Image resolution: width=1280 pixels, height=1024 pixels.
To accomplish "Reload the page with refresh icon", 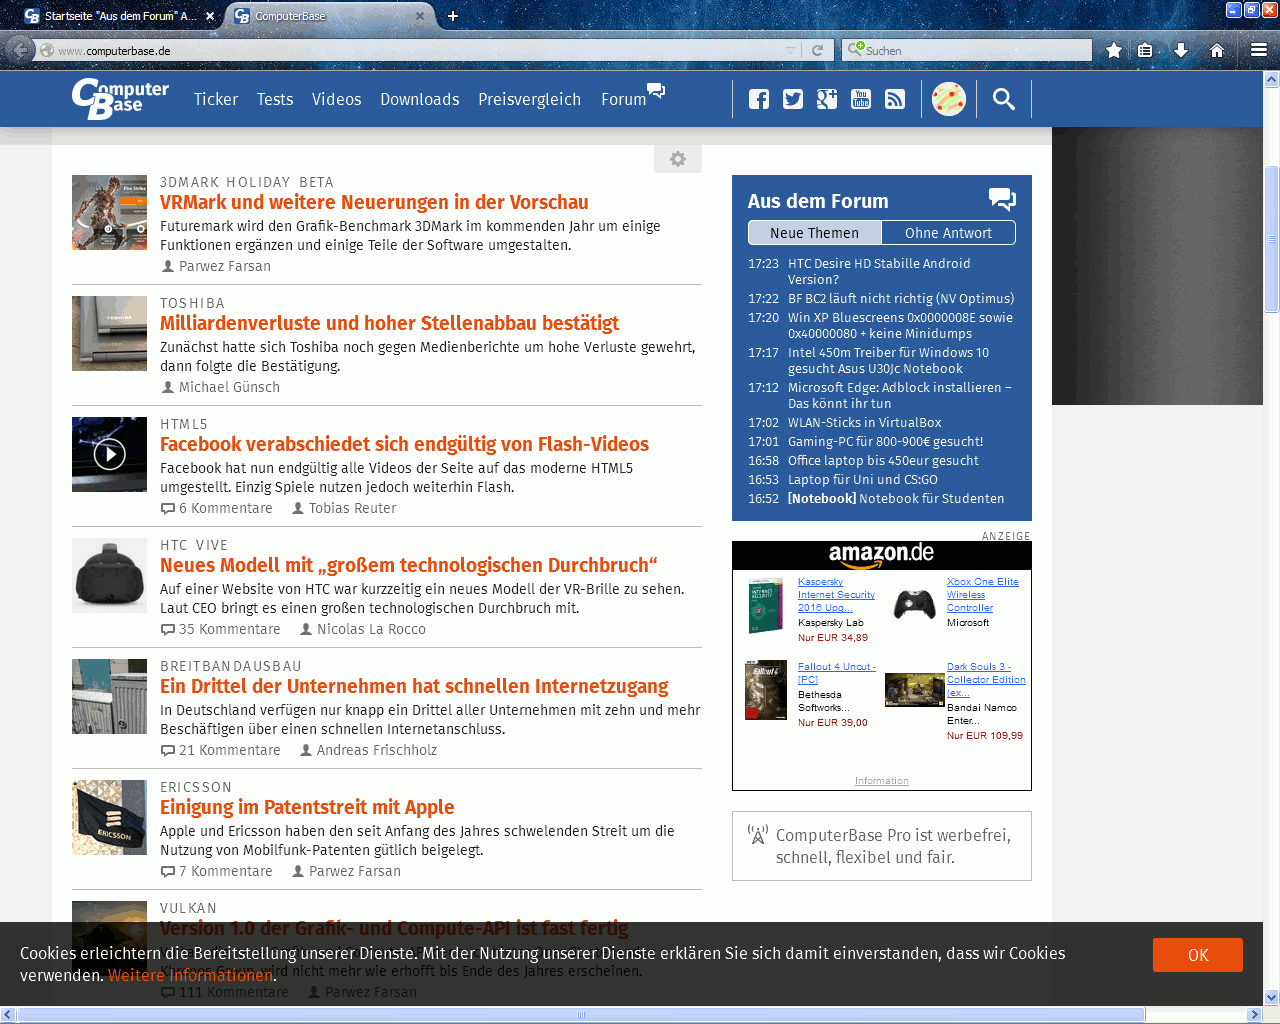I will click(x=817, y=50).
